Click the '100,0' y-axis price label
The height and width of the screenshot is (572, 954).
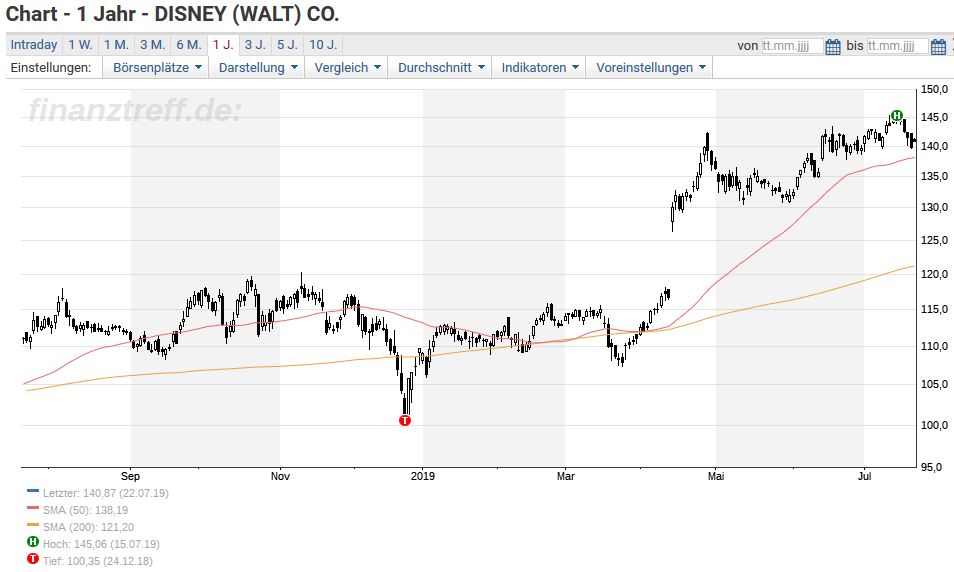[x=934, y=425]
